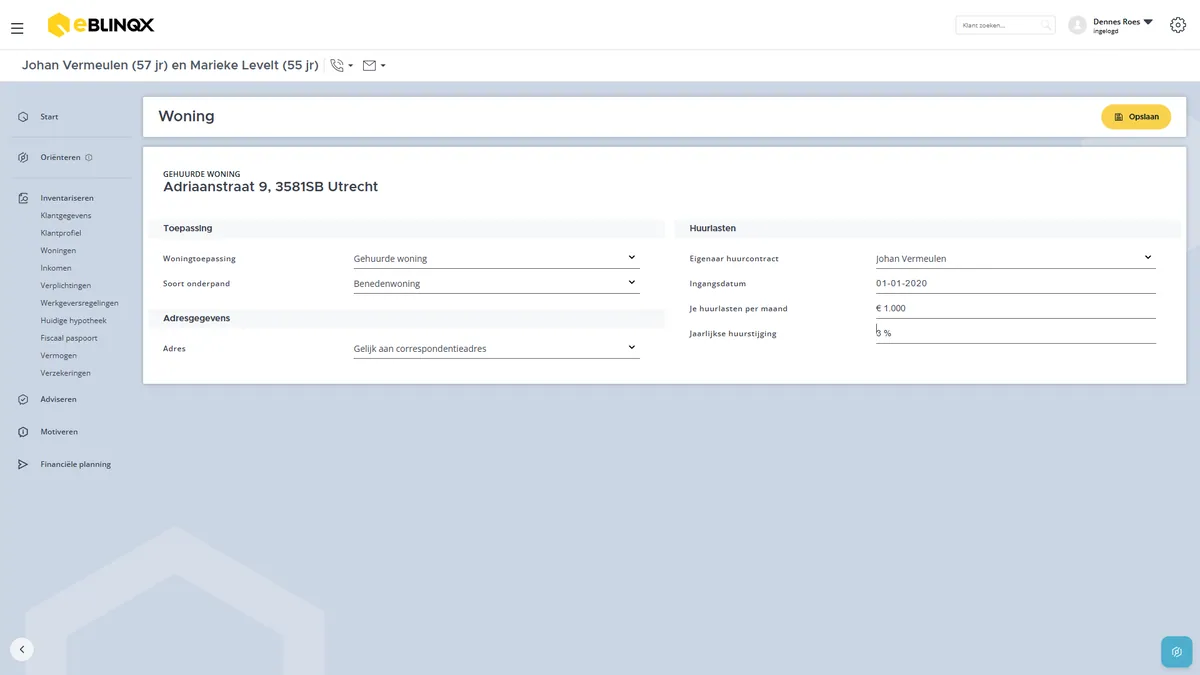The image size is (1200, 675).
Task: Select Inkomen in the sidebar
Action: (56, 268)
